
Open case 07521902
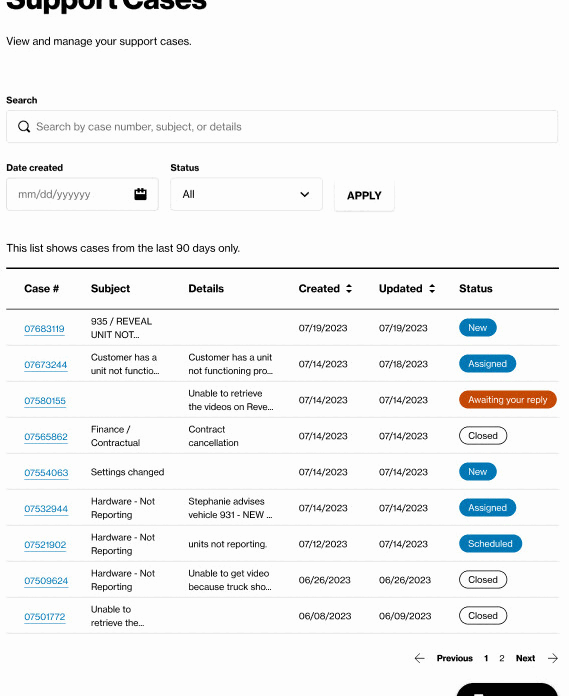pyautogui.click(x=45, y=545)
